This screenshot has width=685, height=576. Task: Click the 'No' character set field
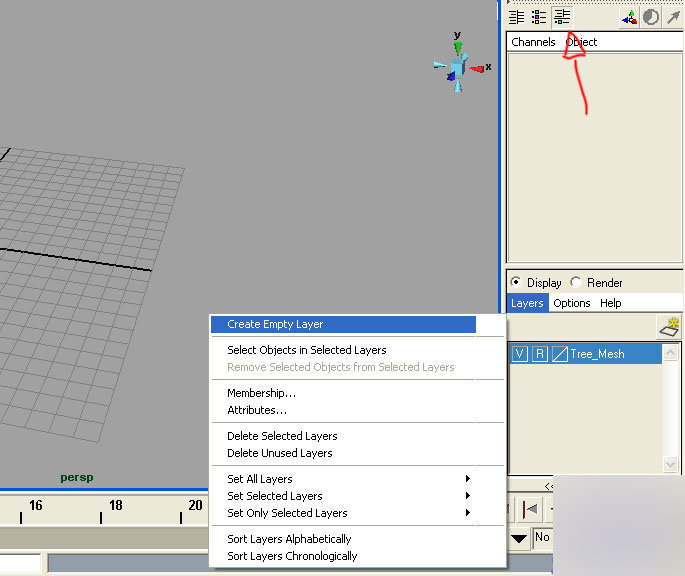pyautogui.click(x=543, y=538)
